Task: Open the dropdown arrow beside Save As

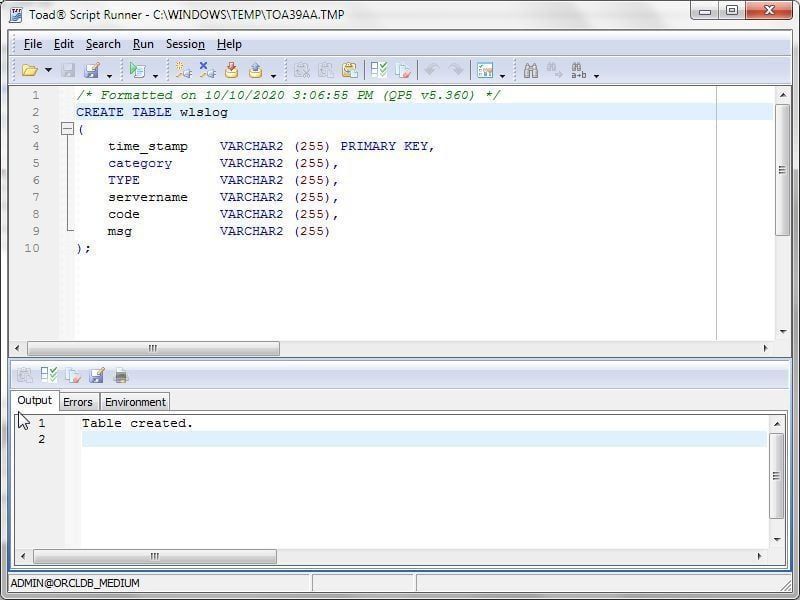Action: (109, 75)
